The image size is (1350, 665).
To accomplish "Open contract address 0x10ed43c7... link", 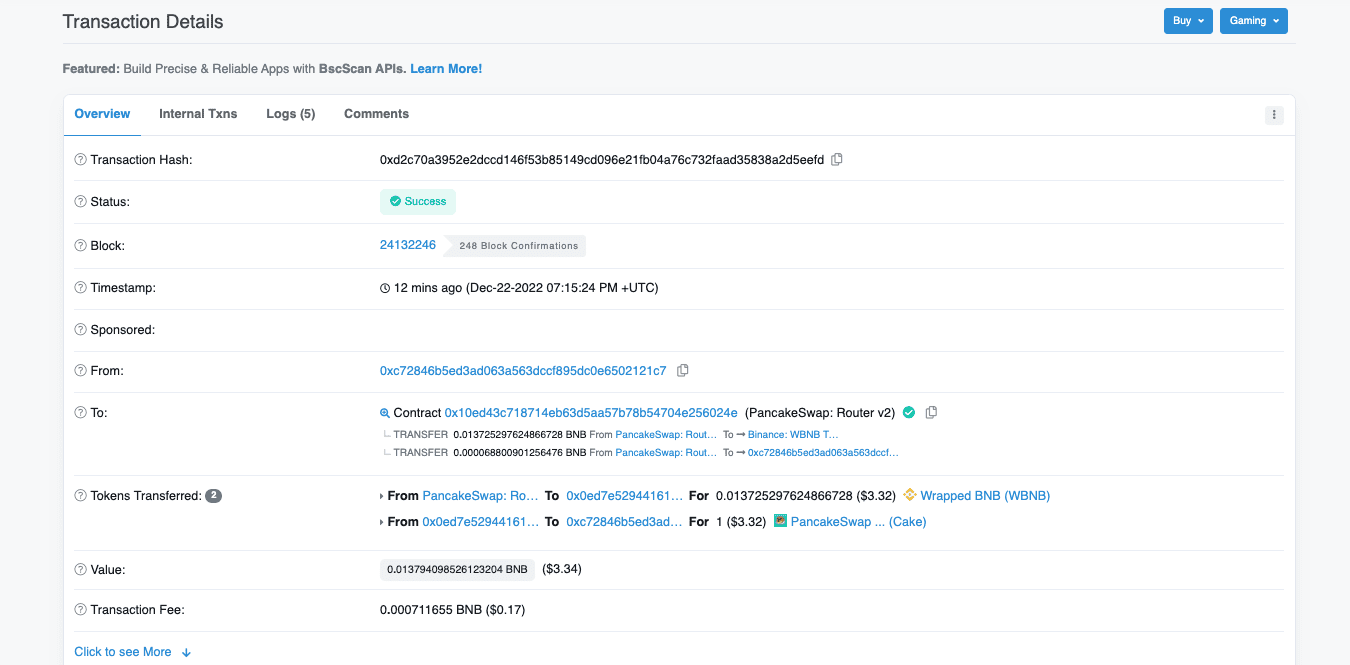I will tap(591, 413).
